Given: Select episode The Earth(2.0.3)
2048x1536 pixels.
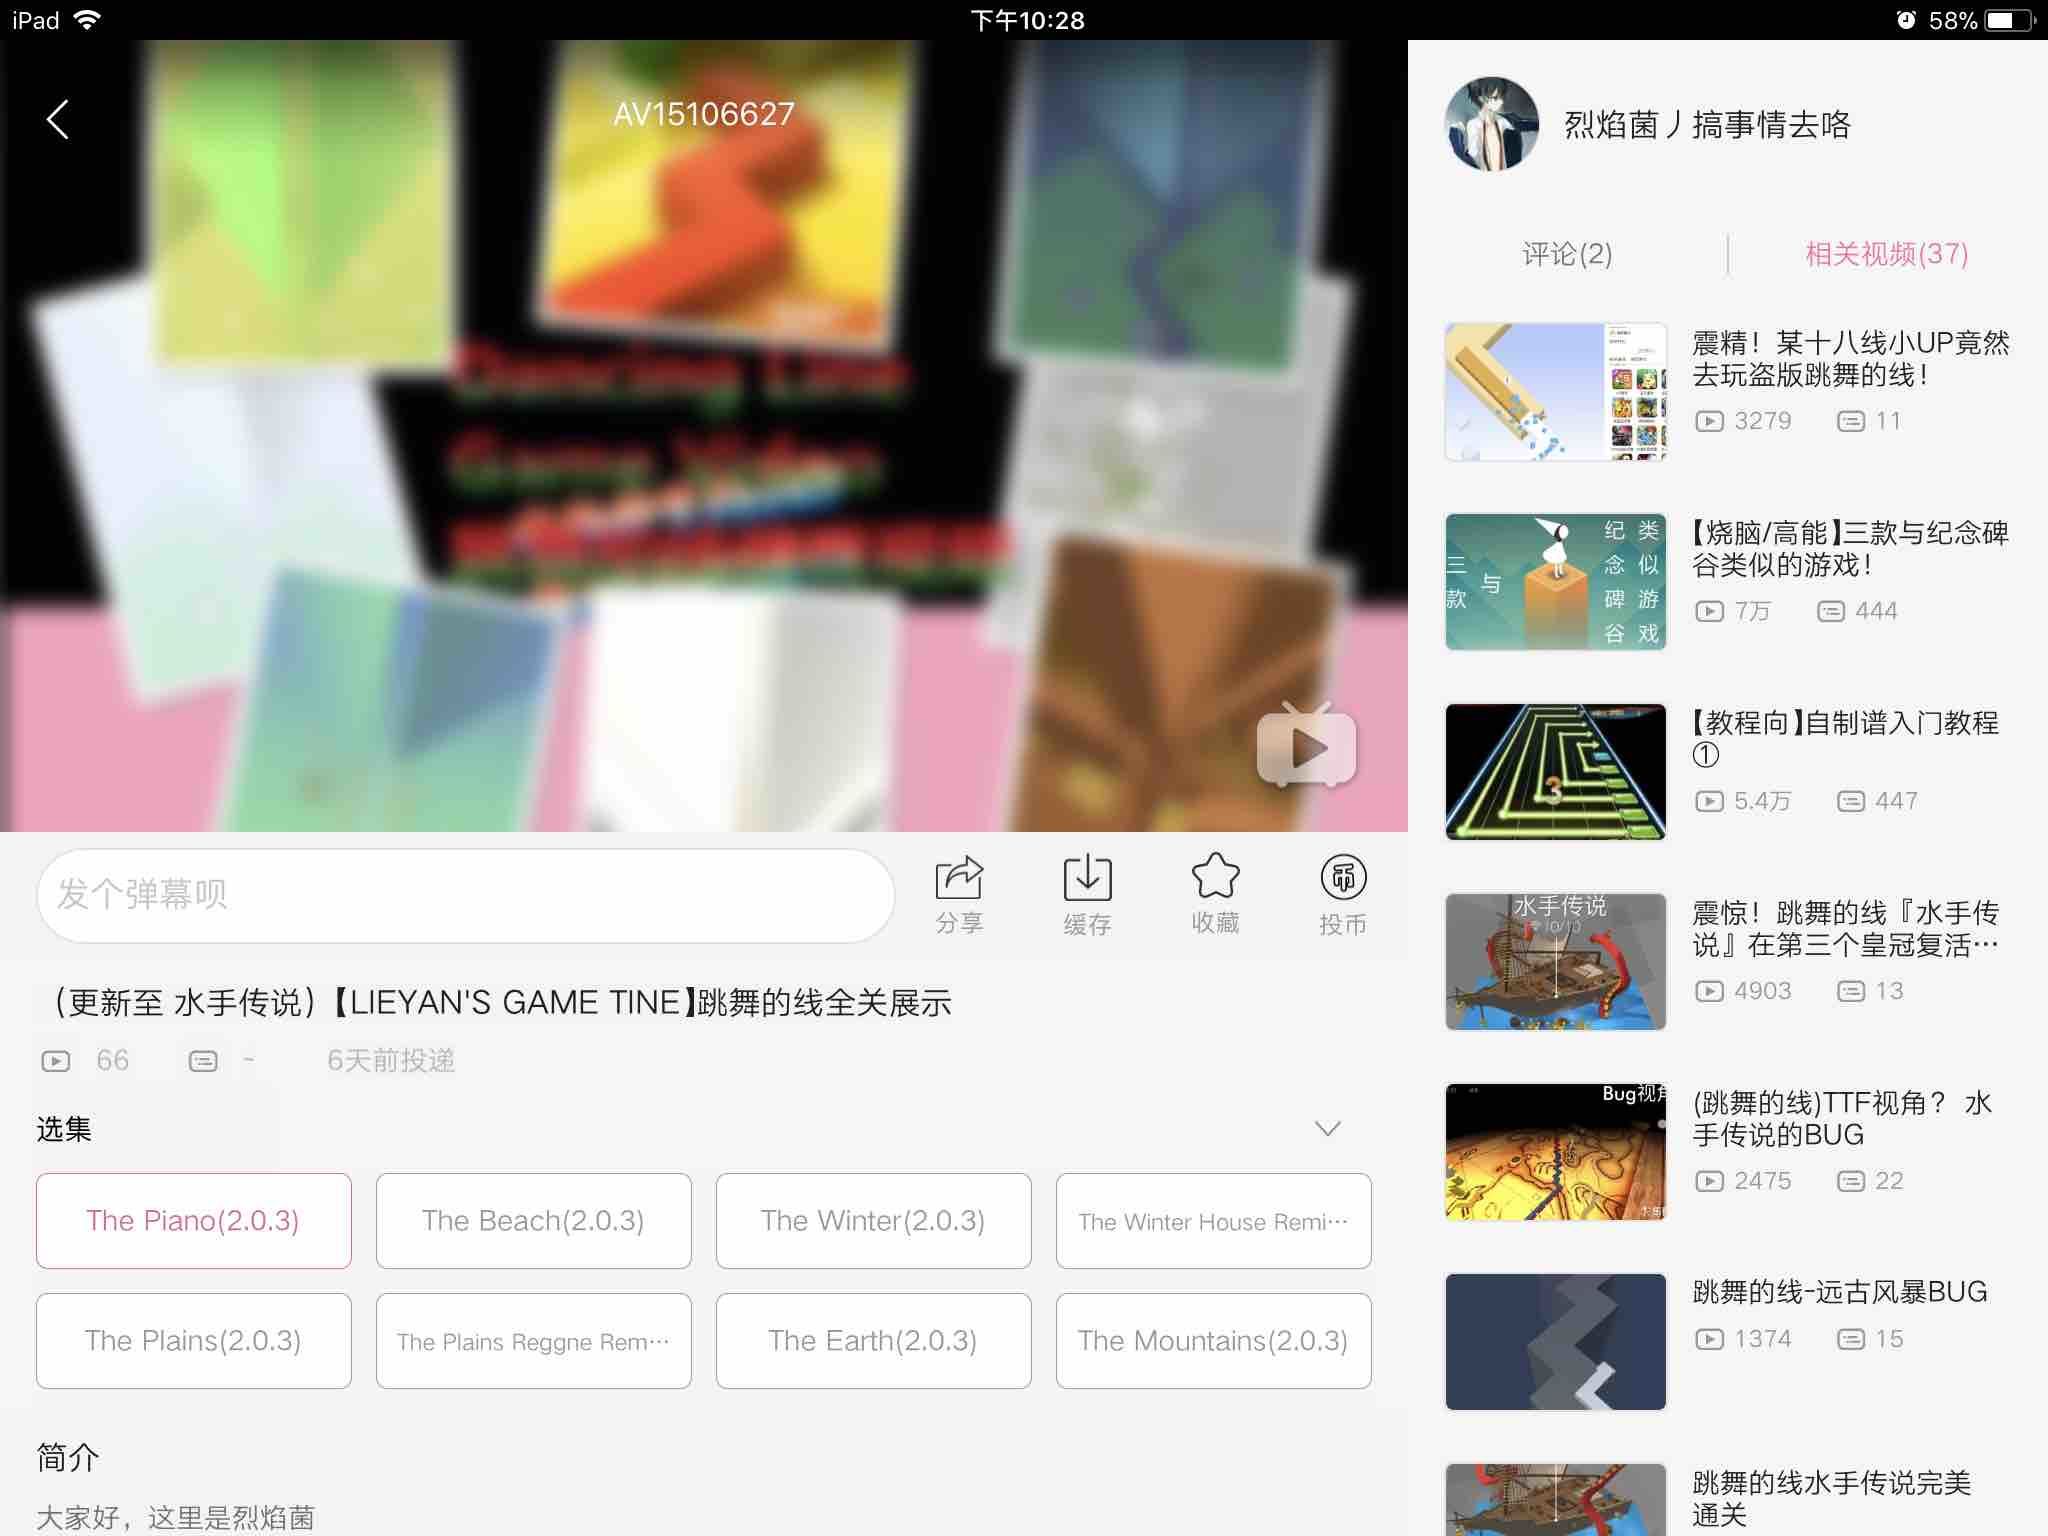Looking at the screenshot, I should (x=874, y=1341).
